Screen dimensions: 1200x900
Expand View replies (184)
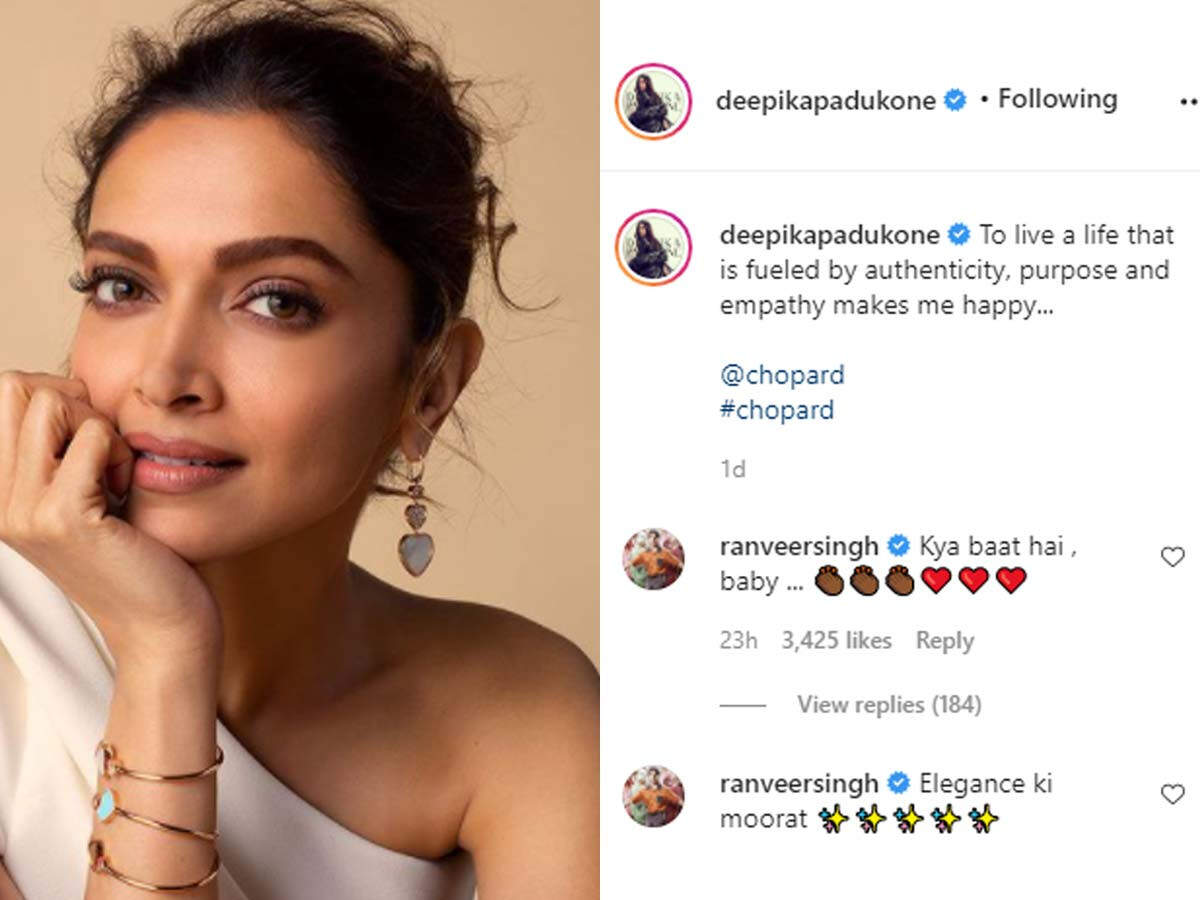(889, 705)
